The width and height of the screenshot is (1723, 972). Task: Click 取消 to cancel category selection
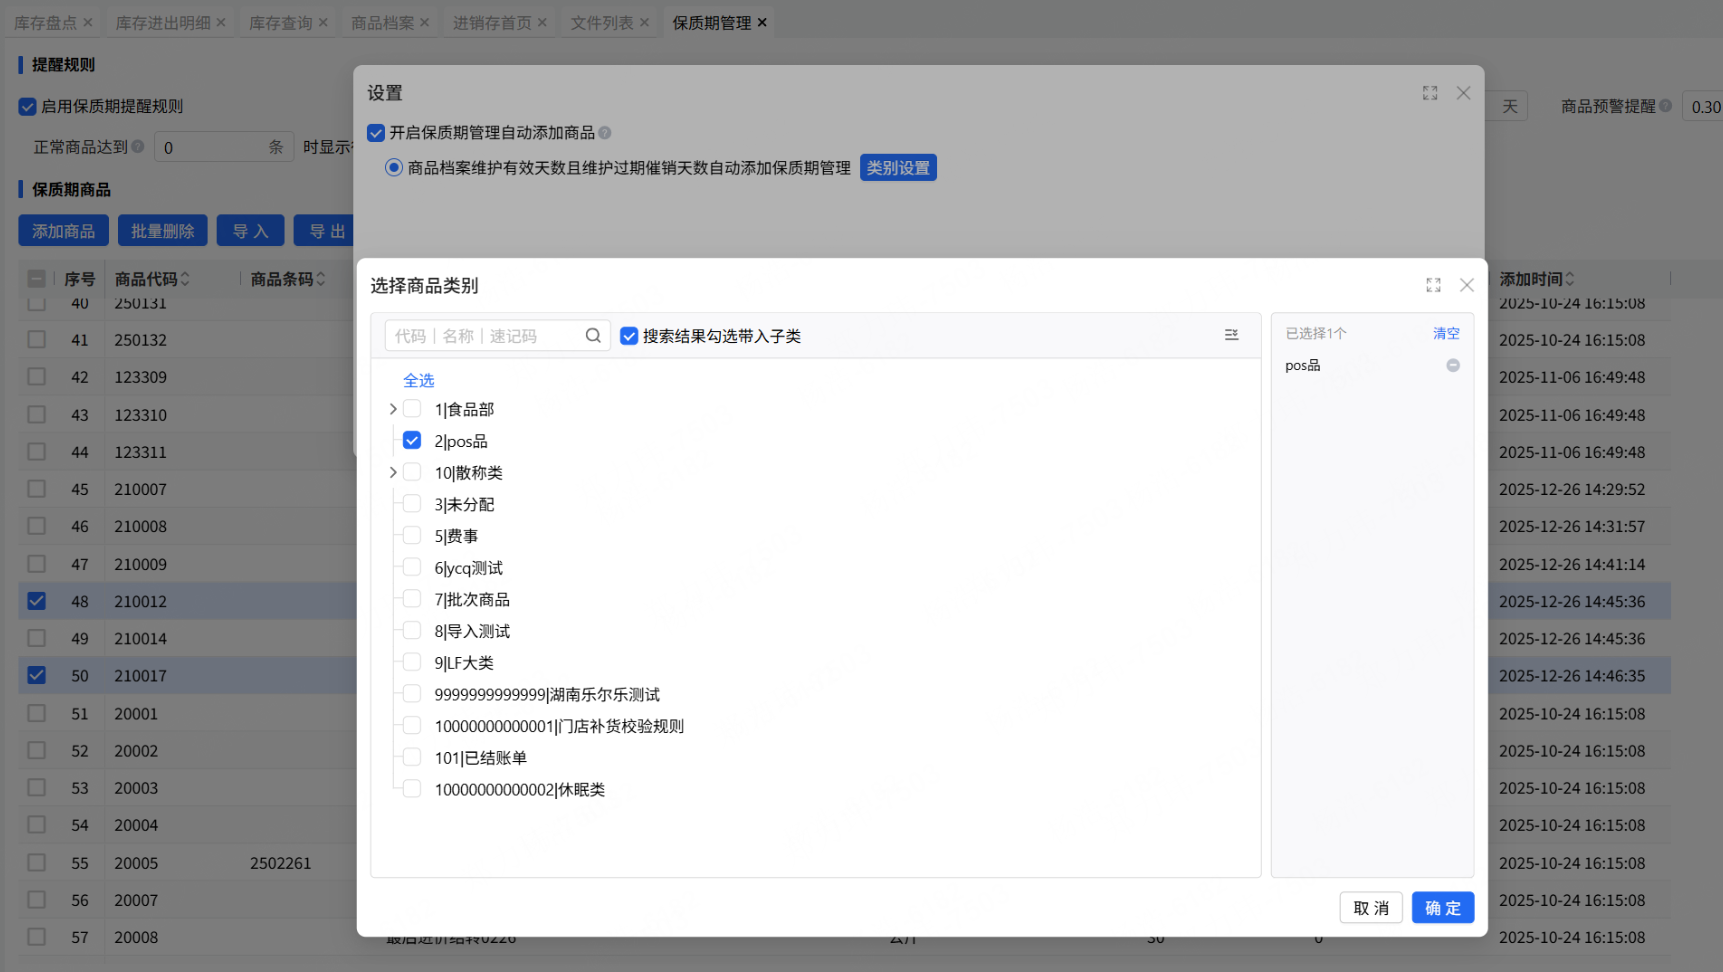pos(1371,908)
